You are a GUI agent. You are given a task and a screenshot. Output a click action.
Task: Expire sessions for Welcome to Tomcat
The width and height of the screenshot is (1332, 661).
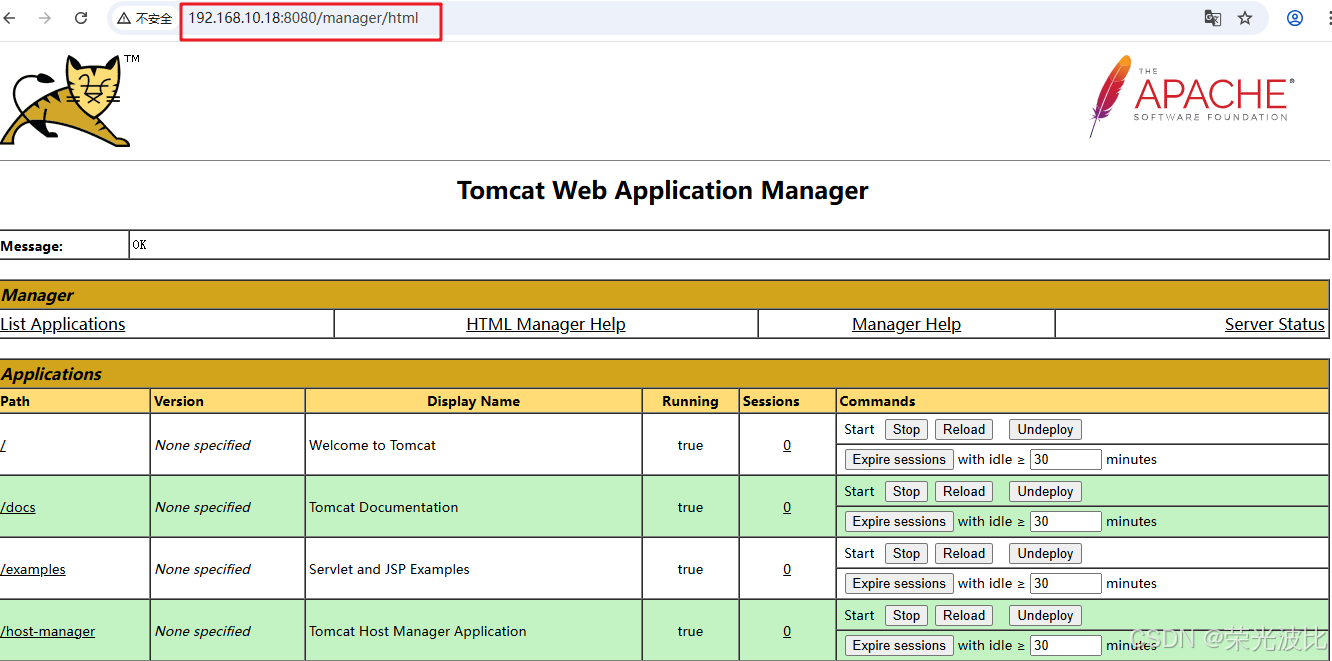tap(899, 459)
